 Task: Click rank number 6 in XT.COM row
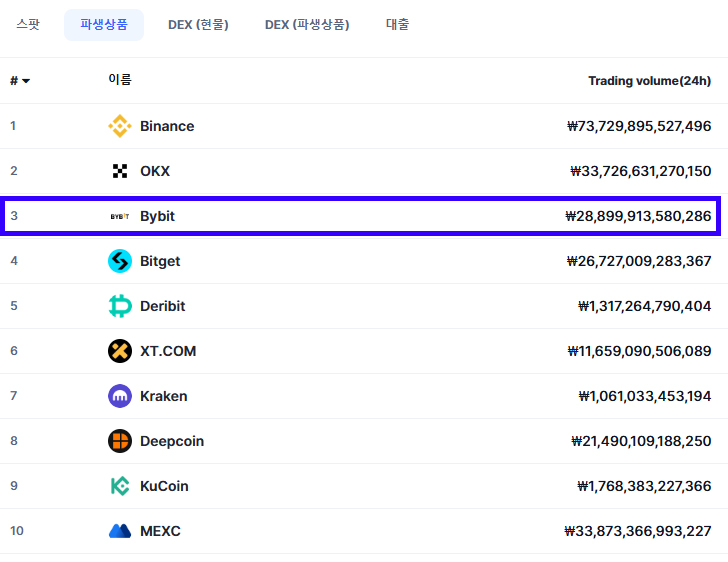click(14, 351)
